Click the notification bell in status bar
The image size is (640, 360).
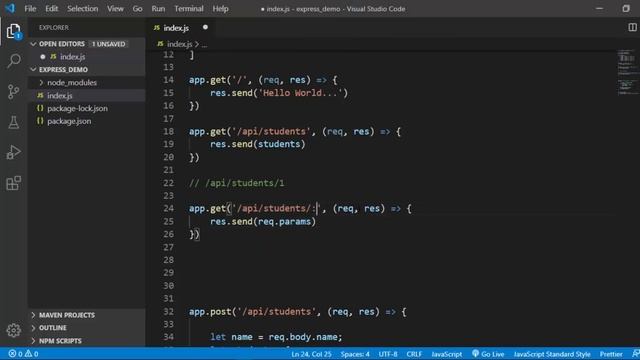tap(636, 354)
